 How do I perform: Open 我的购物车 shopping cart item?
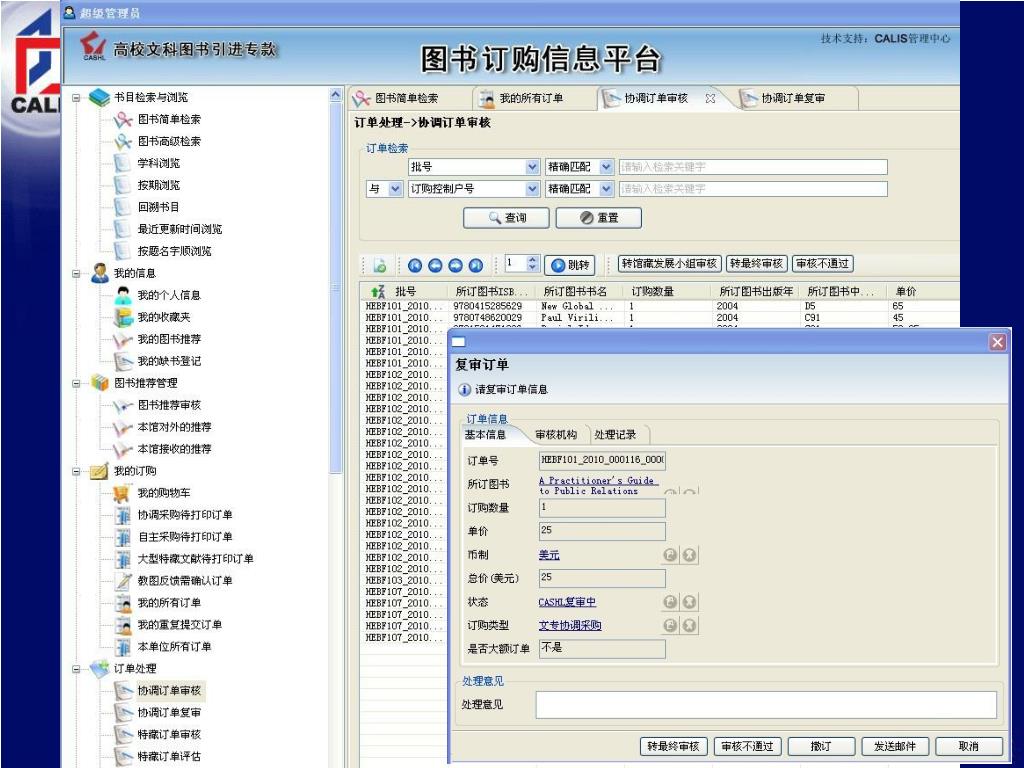(x=163, y=493)
